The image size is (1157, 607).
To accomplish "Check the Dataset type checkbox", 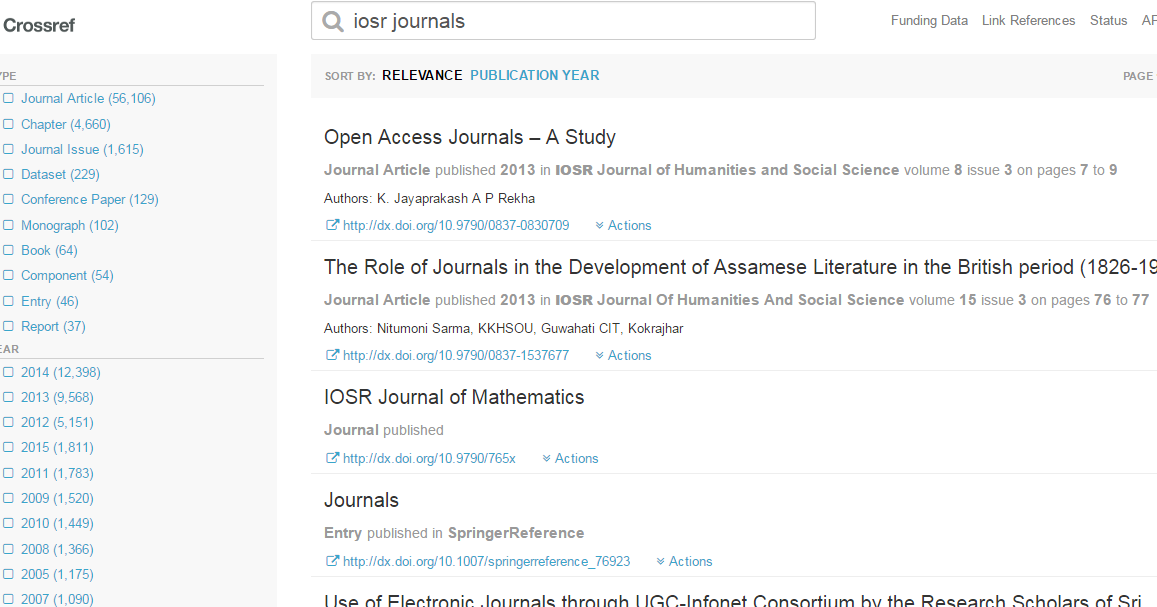I will coord(10,174).
